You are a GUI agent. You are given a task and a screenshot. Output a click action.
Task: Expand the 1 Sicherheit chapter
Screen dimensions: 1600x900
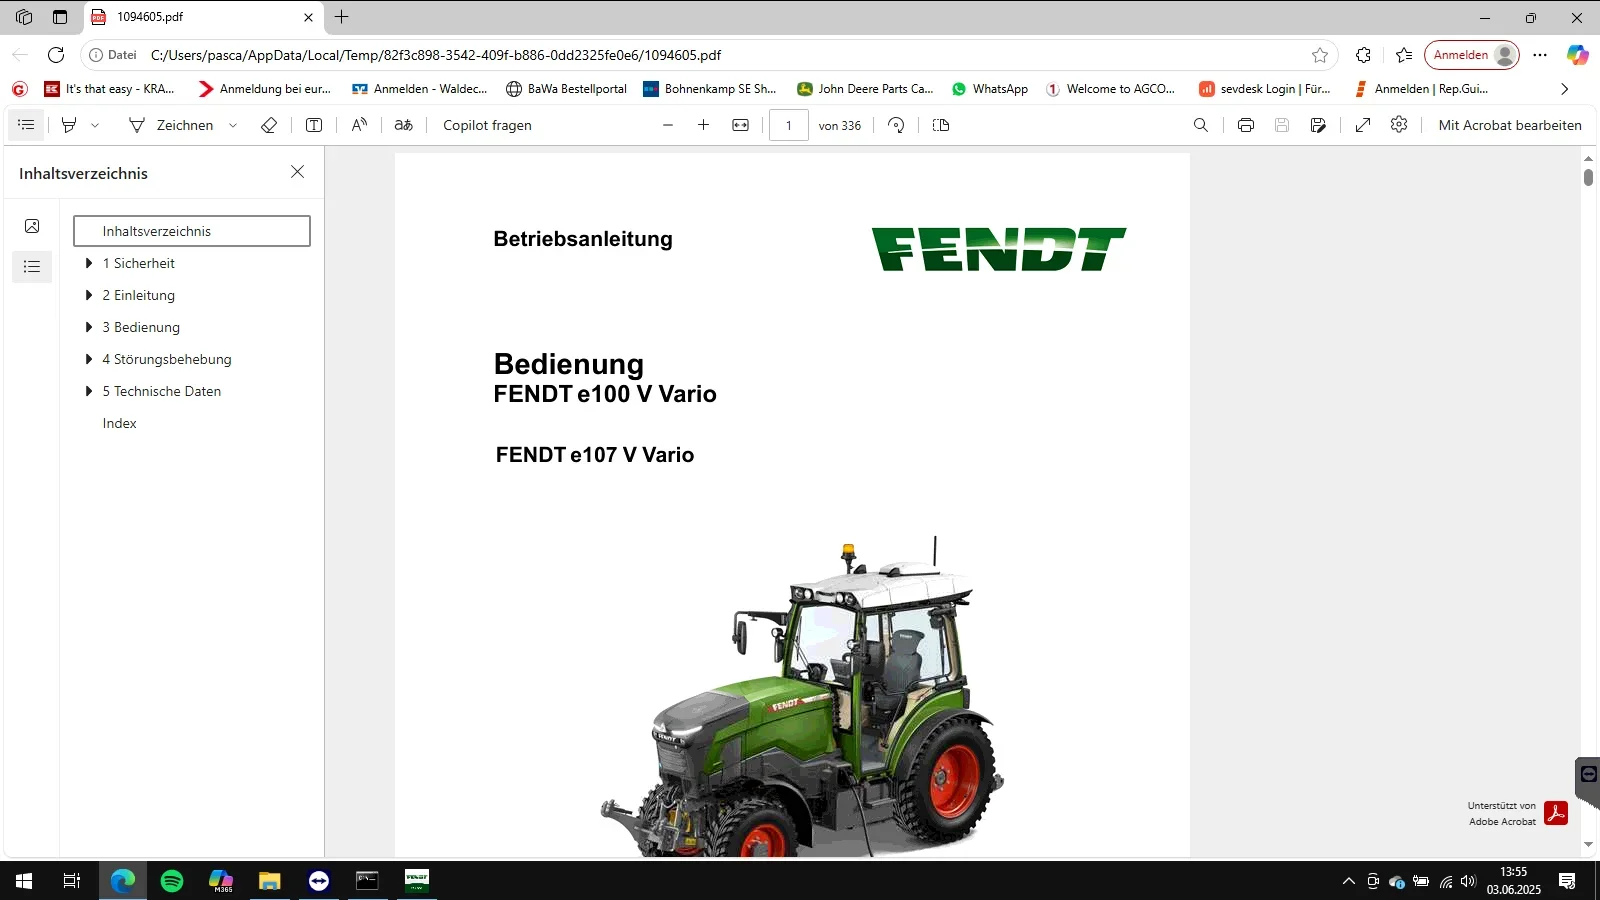[89, 263]
